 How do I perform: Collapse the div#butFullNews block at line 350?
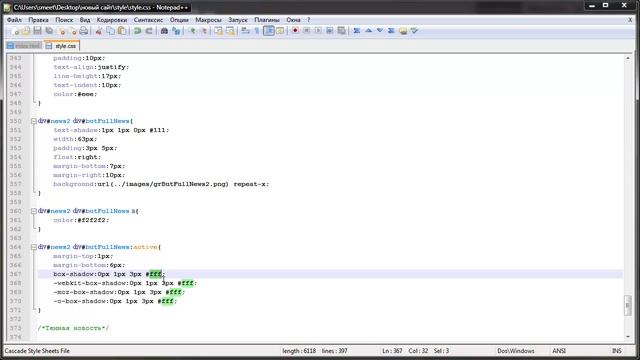point(34,121)
